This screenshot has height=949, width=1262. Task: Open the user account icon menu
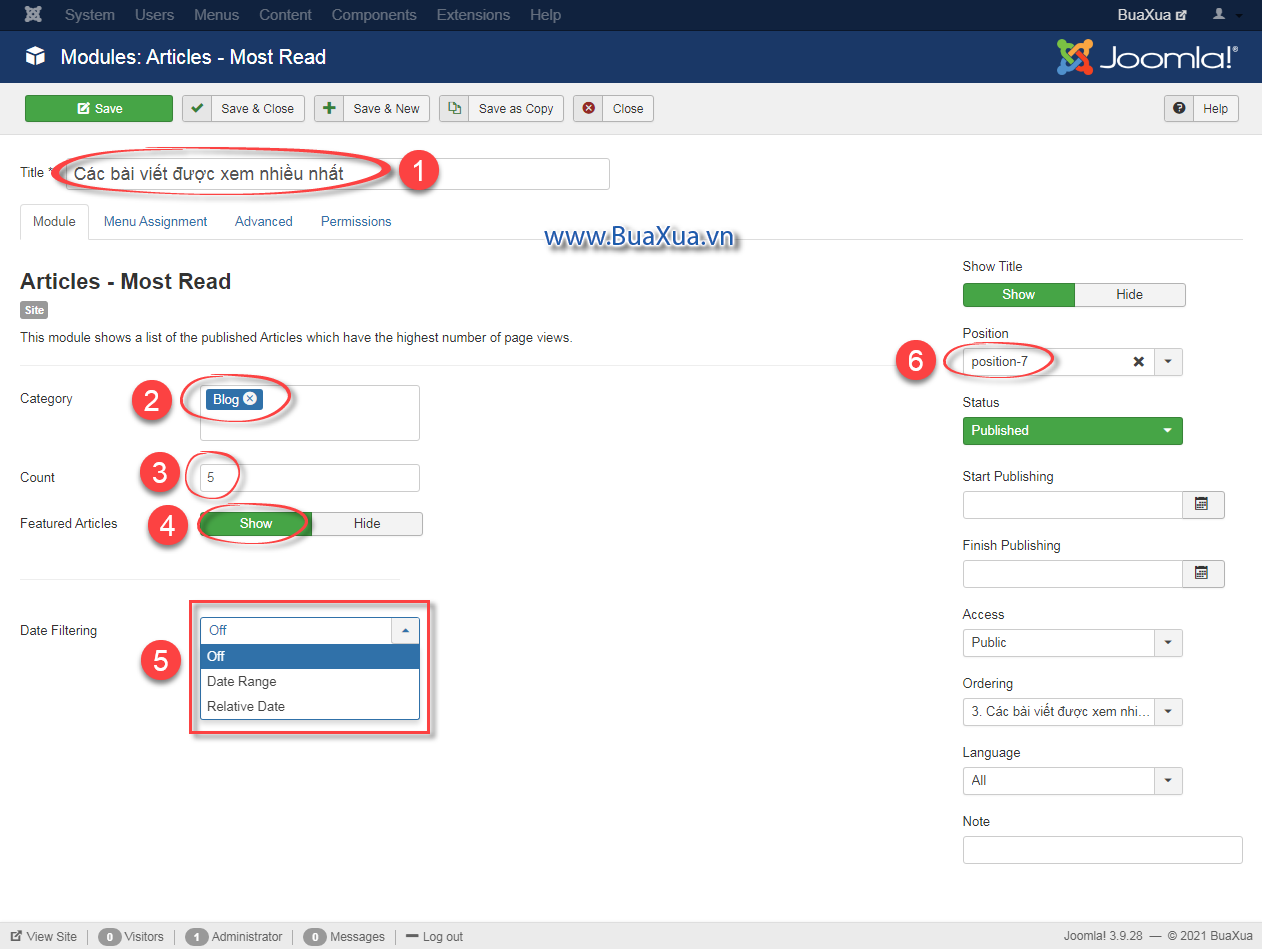point(1227,15)
